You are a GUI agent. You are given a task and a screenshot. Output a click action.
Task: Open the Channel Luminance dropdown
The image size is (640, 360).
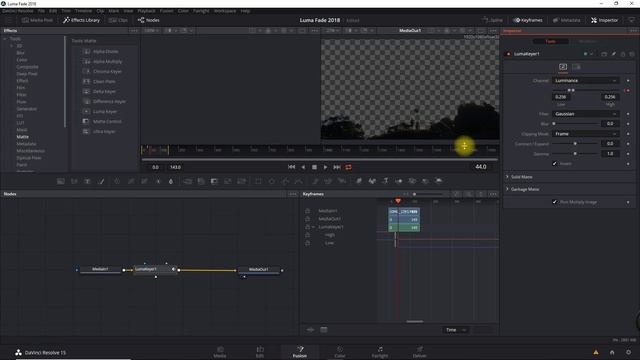(x=586, y=81)
